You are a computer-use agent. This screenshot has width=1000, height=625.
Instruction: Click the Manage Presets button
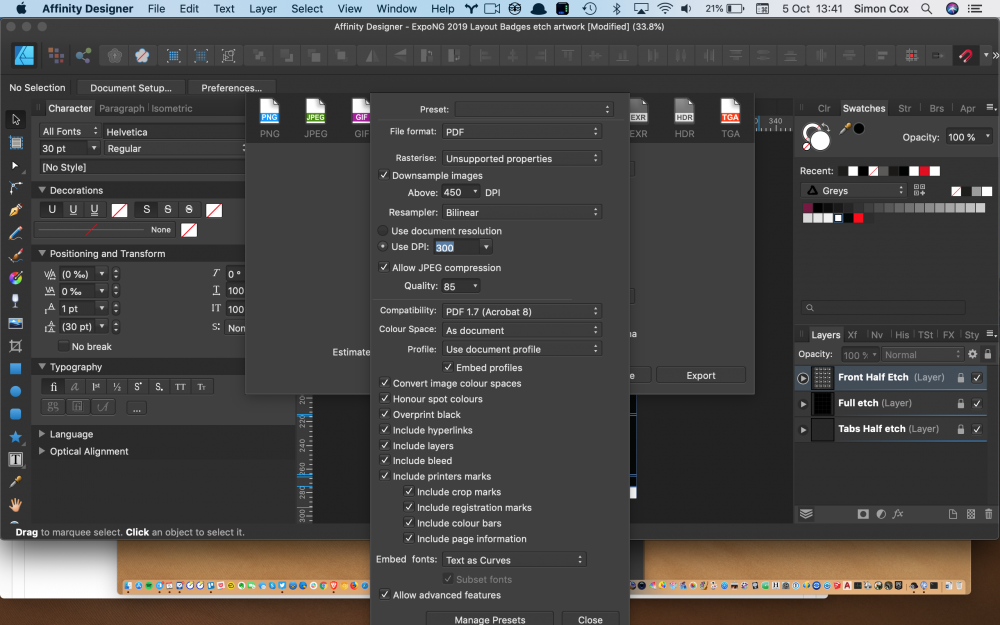489,618
